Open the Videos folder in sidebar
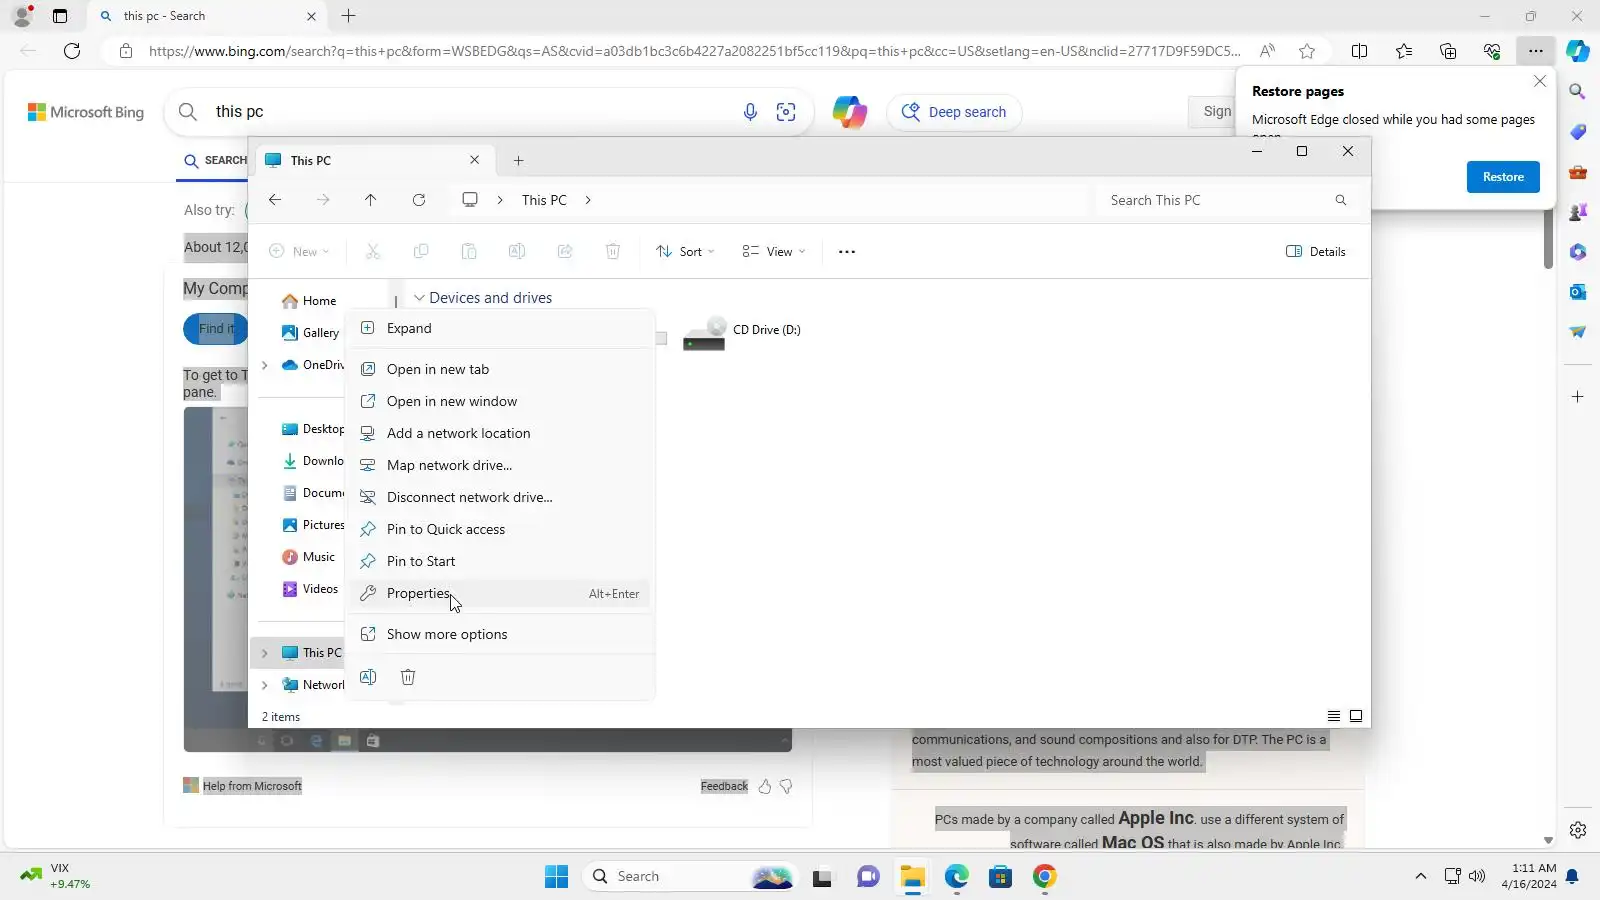 click(310, 589)
